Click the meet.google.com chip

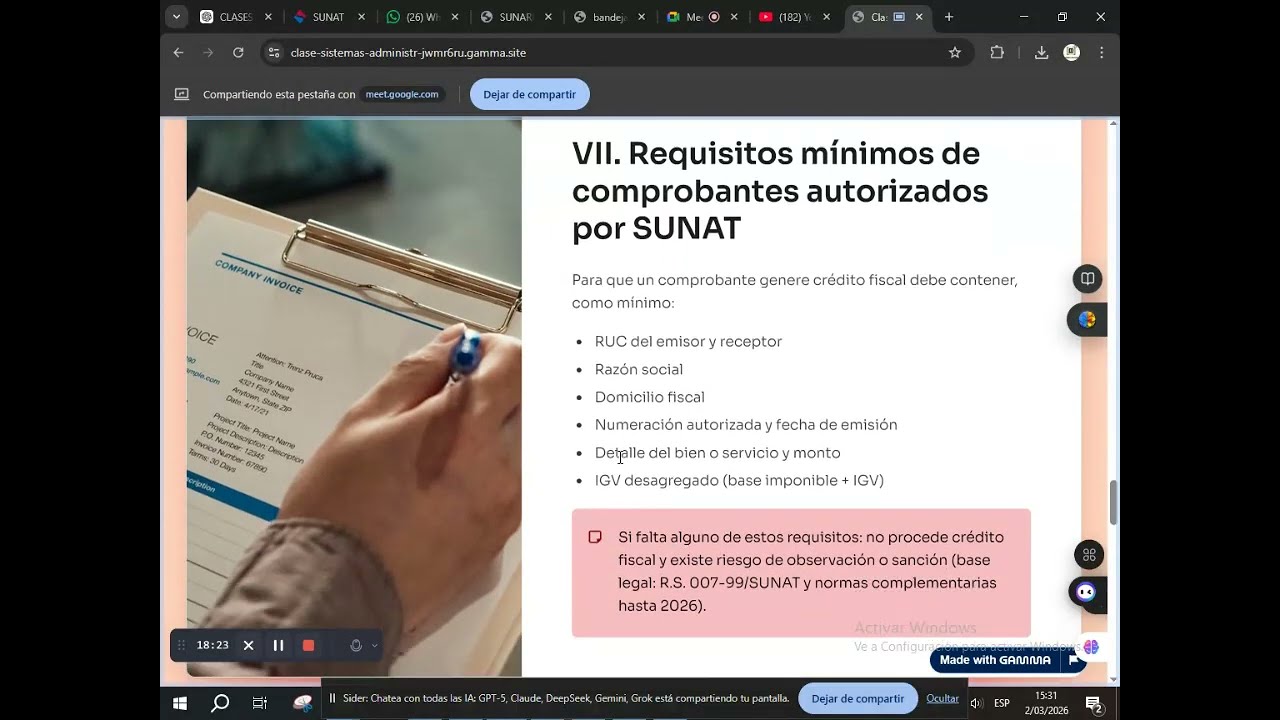[402, 94]
